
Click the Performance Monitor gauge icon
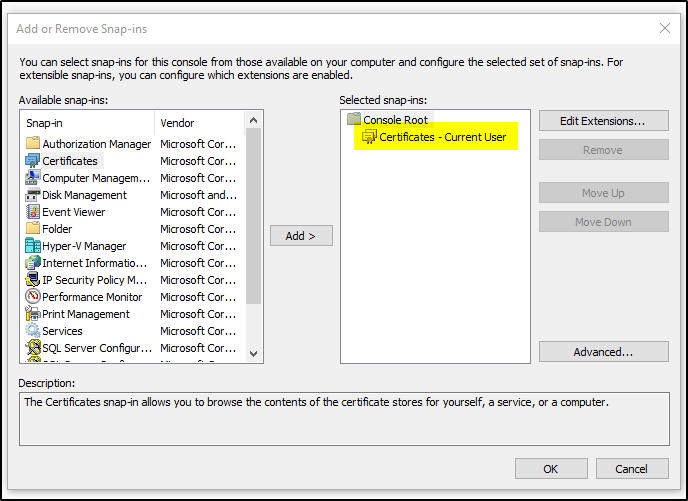point(33,297)
